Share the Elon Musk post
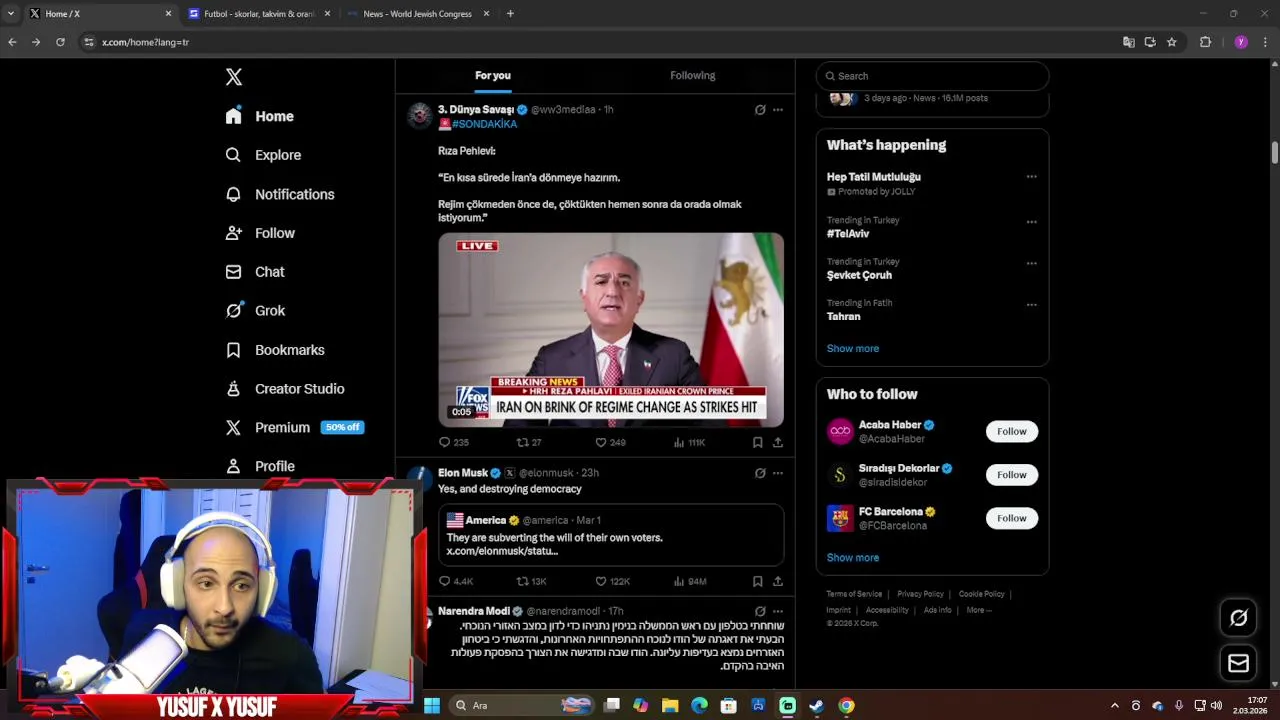The width and height of the screenshot is (1280, 720). click(778, 581)
